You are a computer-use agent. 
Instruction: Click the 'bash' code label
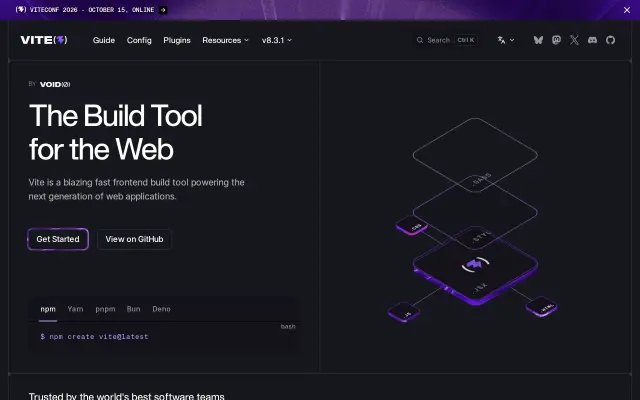(x=288, y=327)
